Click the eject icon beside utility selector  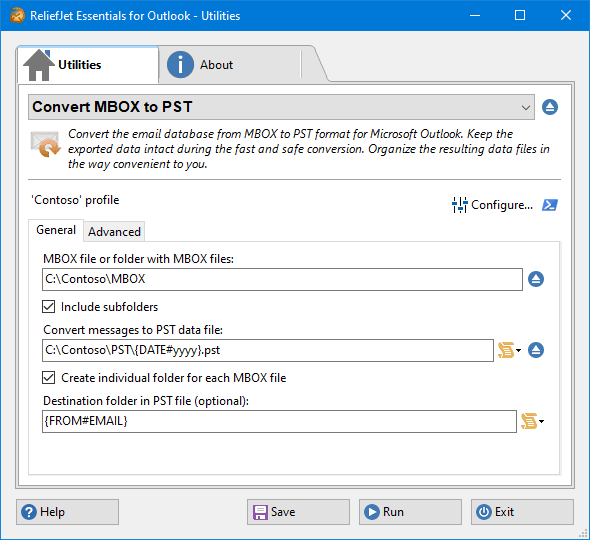pyautogui.click(x=550, y=107)
